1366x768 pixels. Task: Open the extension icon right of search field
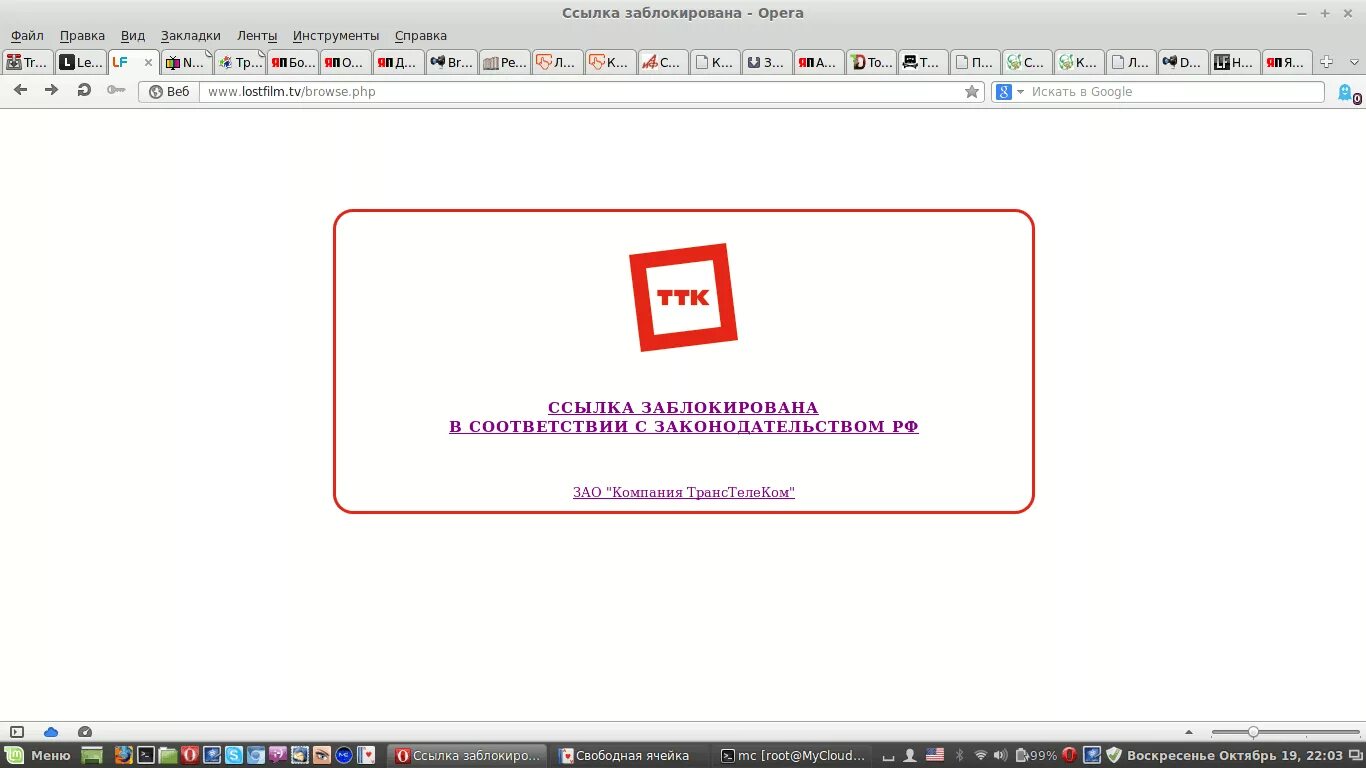pyautogui.click(x=1348, y=93)
